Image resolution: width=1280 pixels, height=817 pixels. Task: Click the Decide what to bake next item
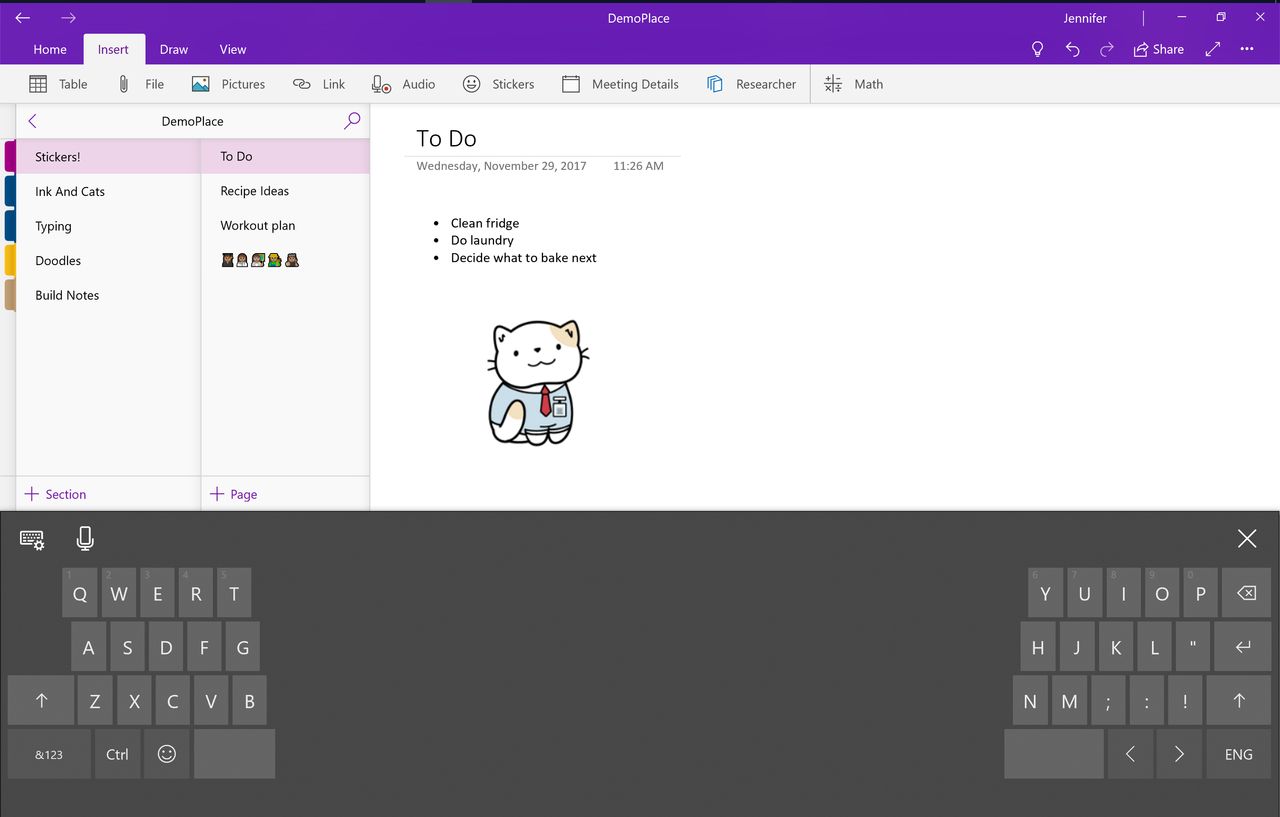click(523, 257)
